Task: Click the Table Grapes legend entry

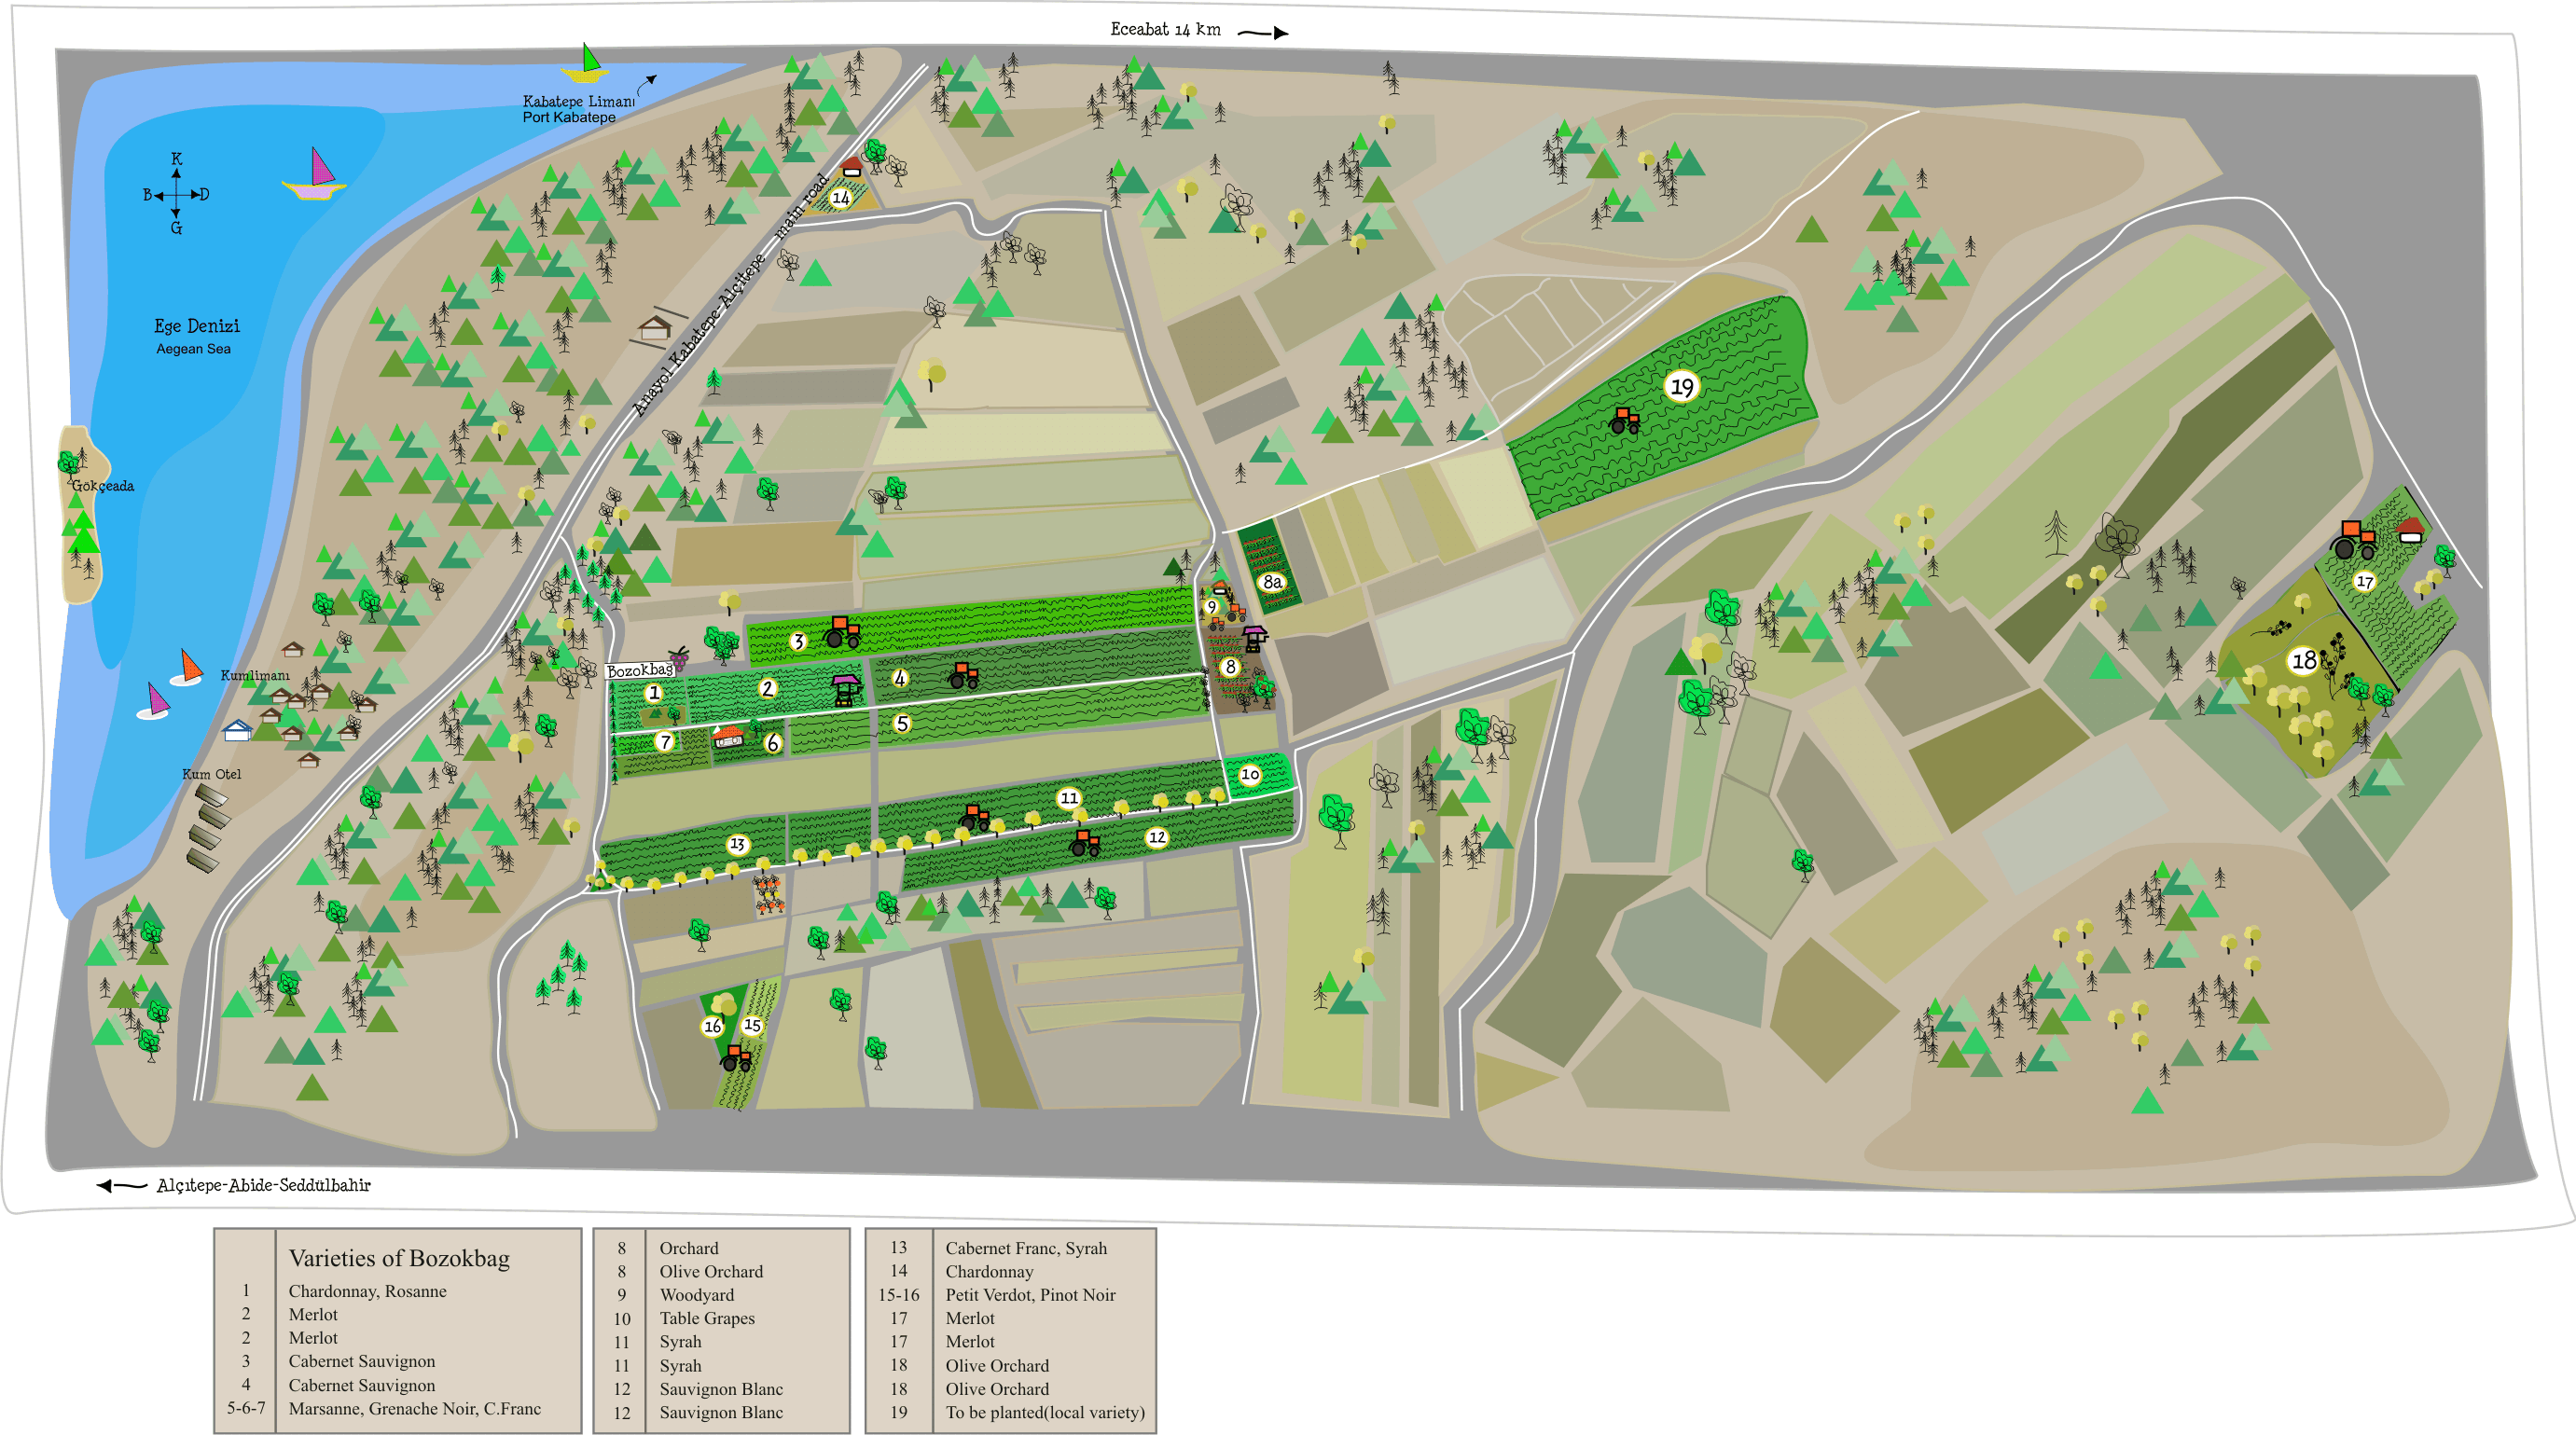Action: [x=707, y=1318]
